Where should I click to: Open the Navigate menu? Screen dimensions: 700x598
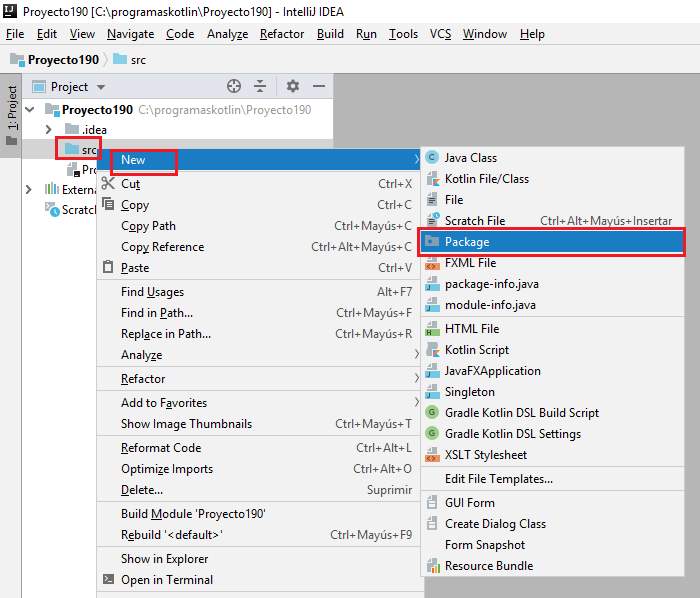pos(130,34)
